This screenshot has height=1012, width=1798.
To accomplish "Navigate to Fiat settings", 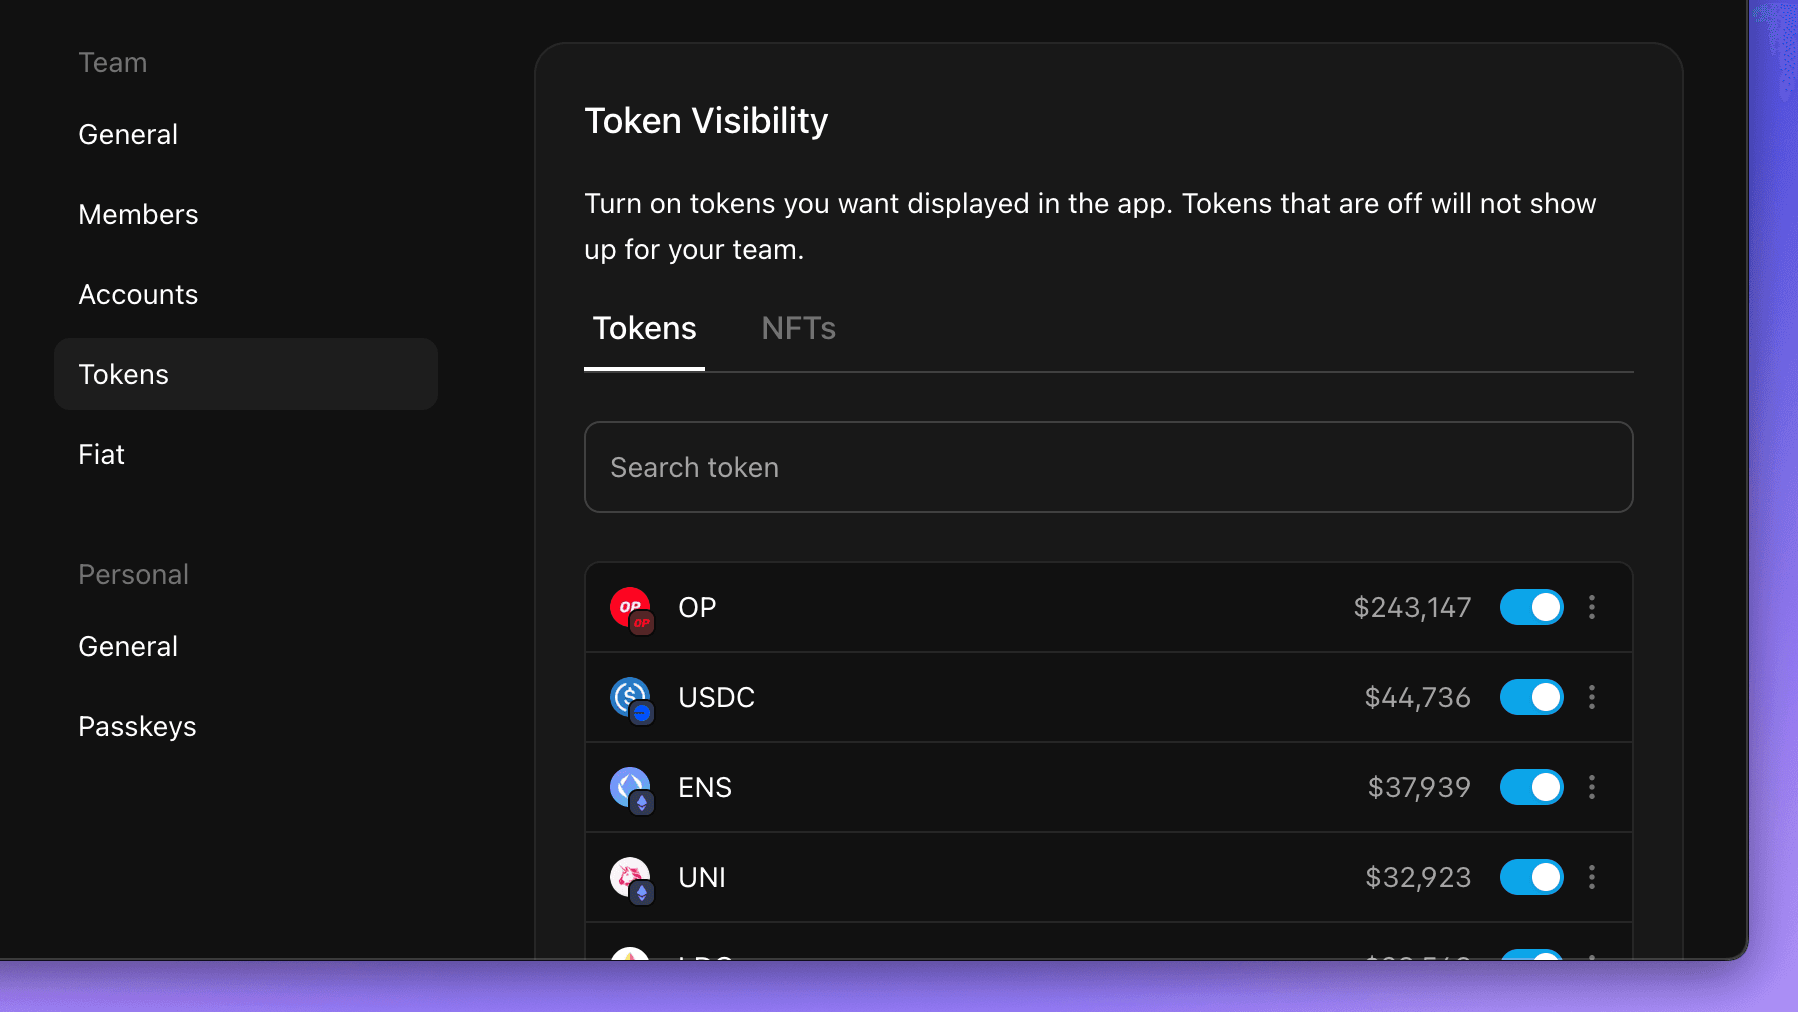I will click(101, 454).
